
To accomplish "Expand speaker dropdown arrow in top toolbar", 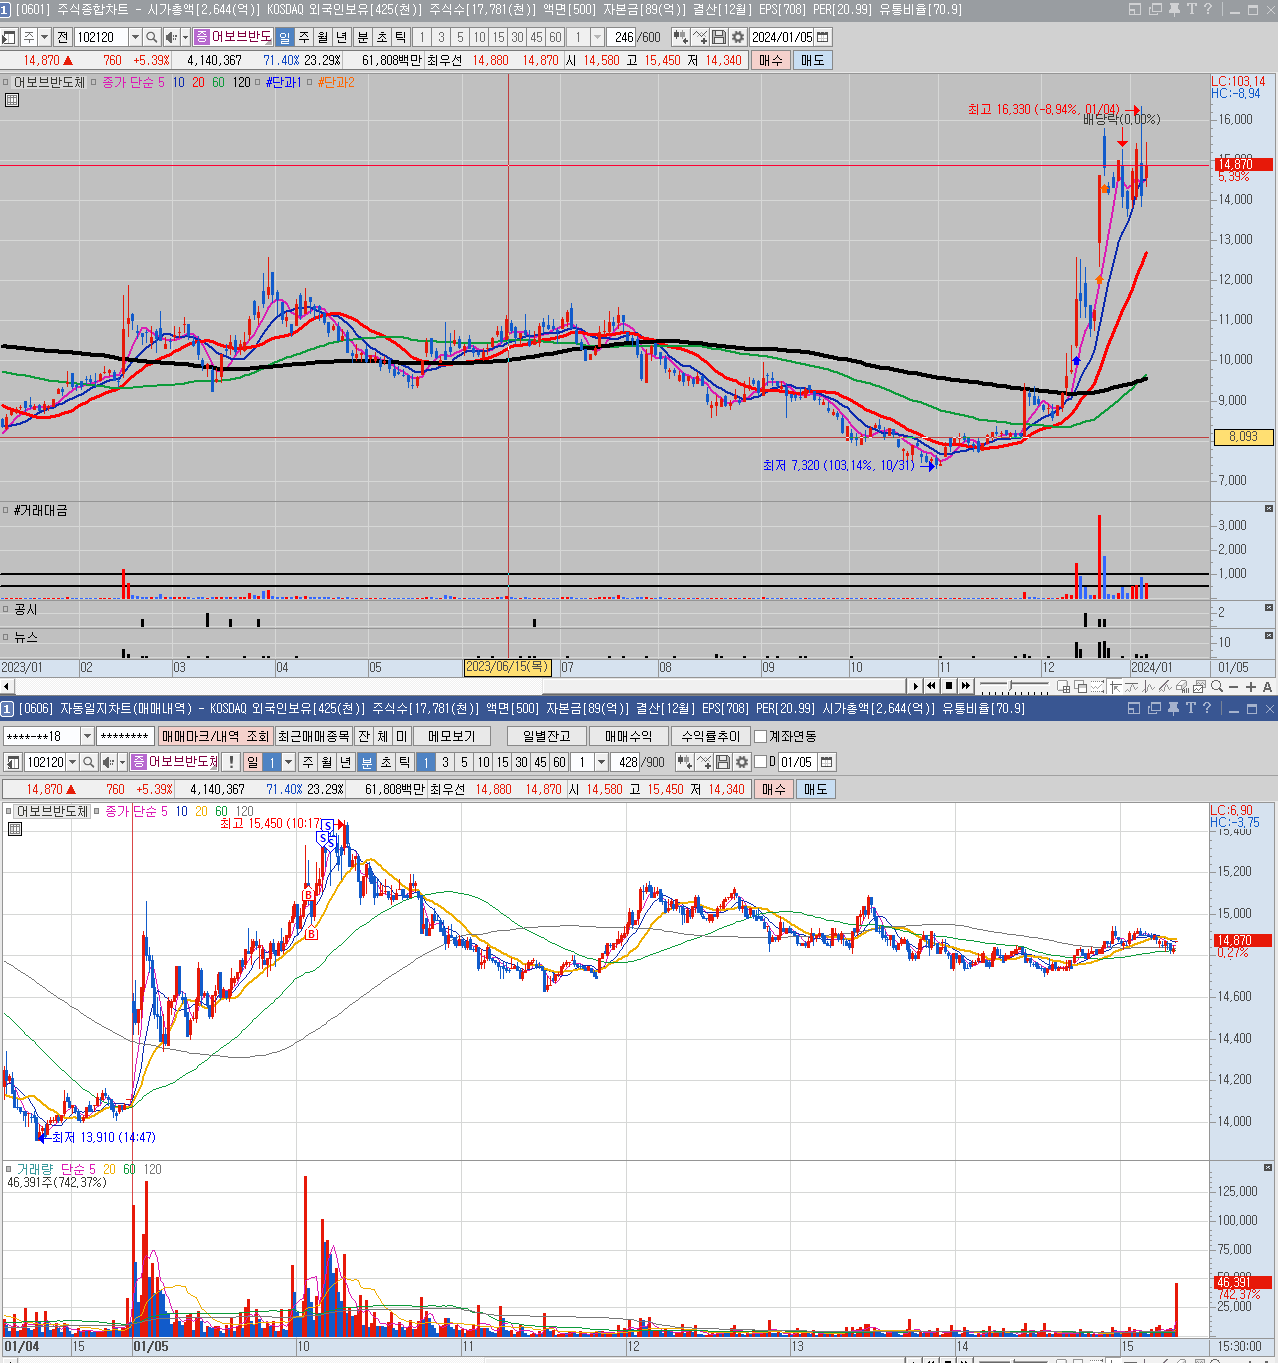I will (184, 37).
